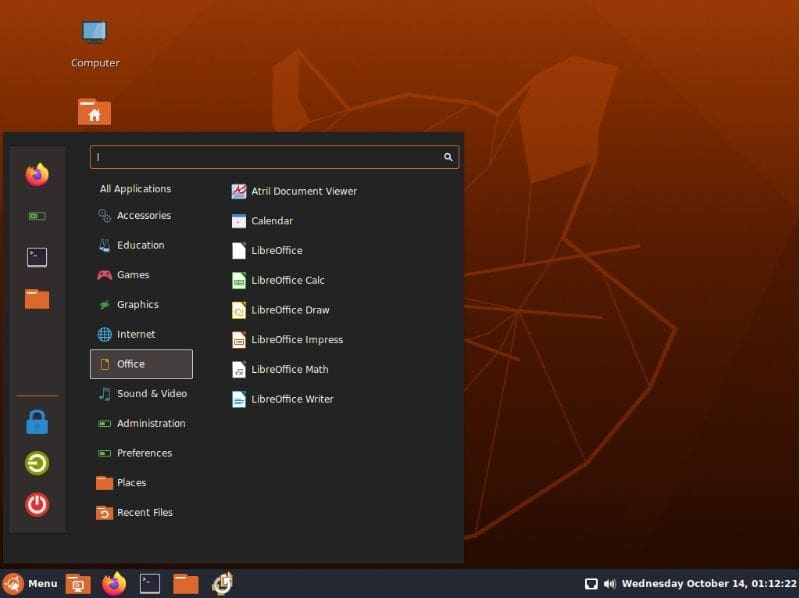The image size is (800, 598).
Task: Launch 'Atril Document Viewer' by its label
Action: point(304,191)
